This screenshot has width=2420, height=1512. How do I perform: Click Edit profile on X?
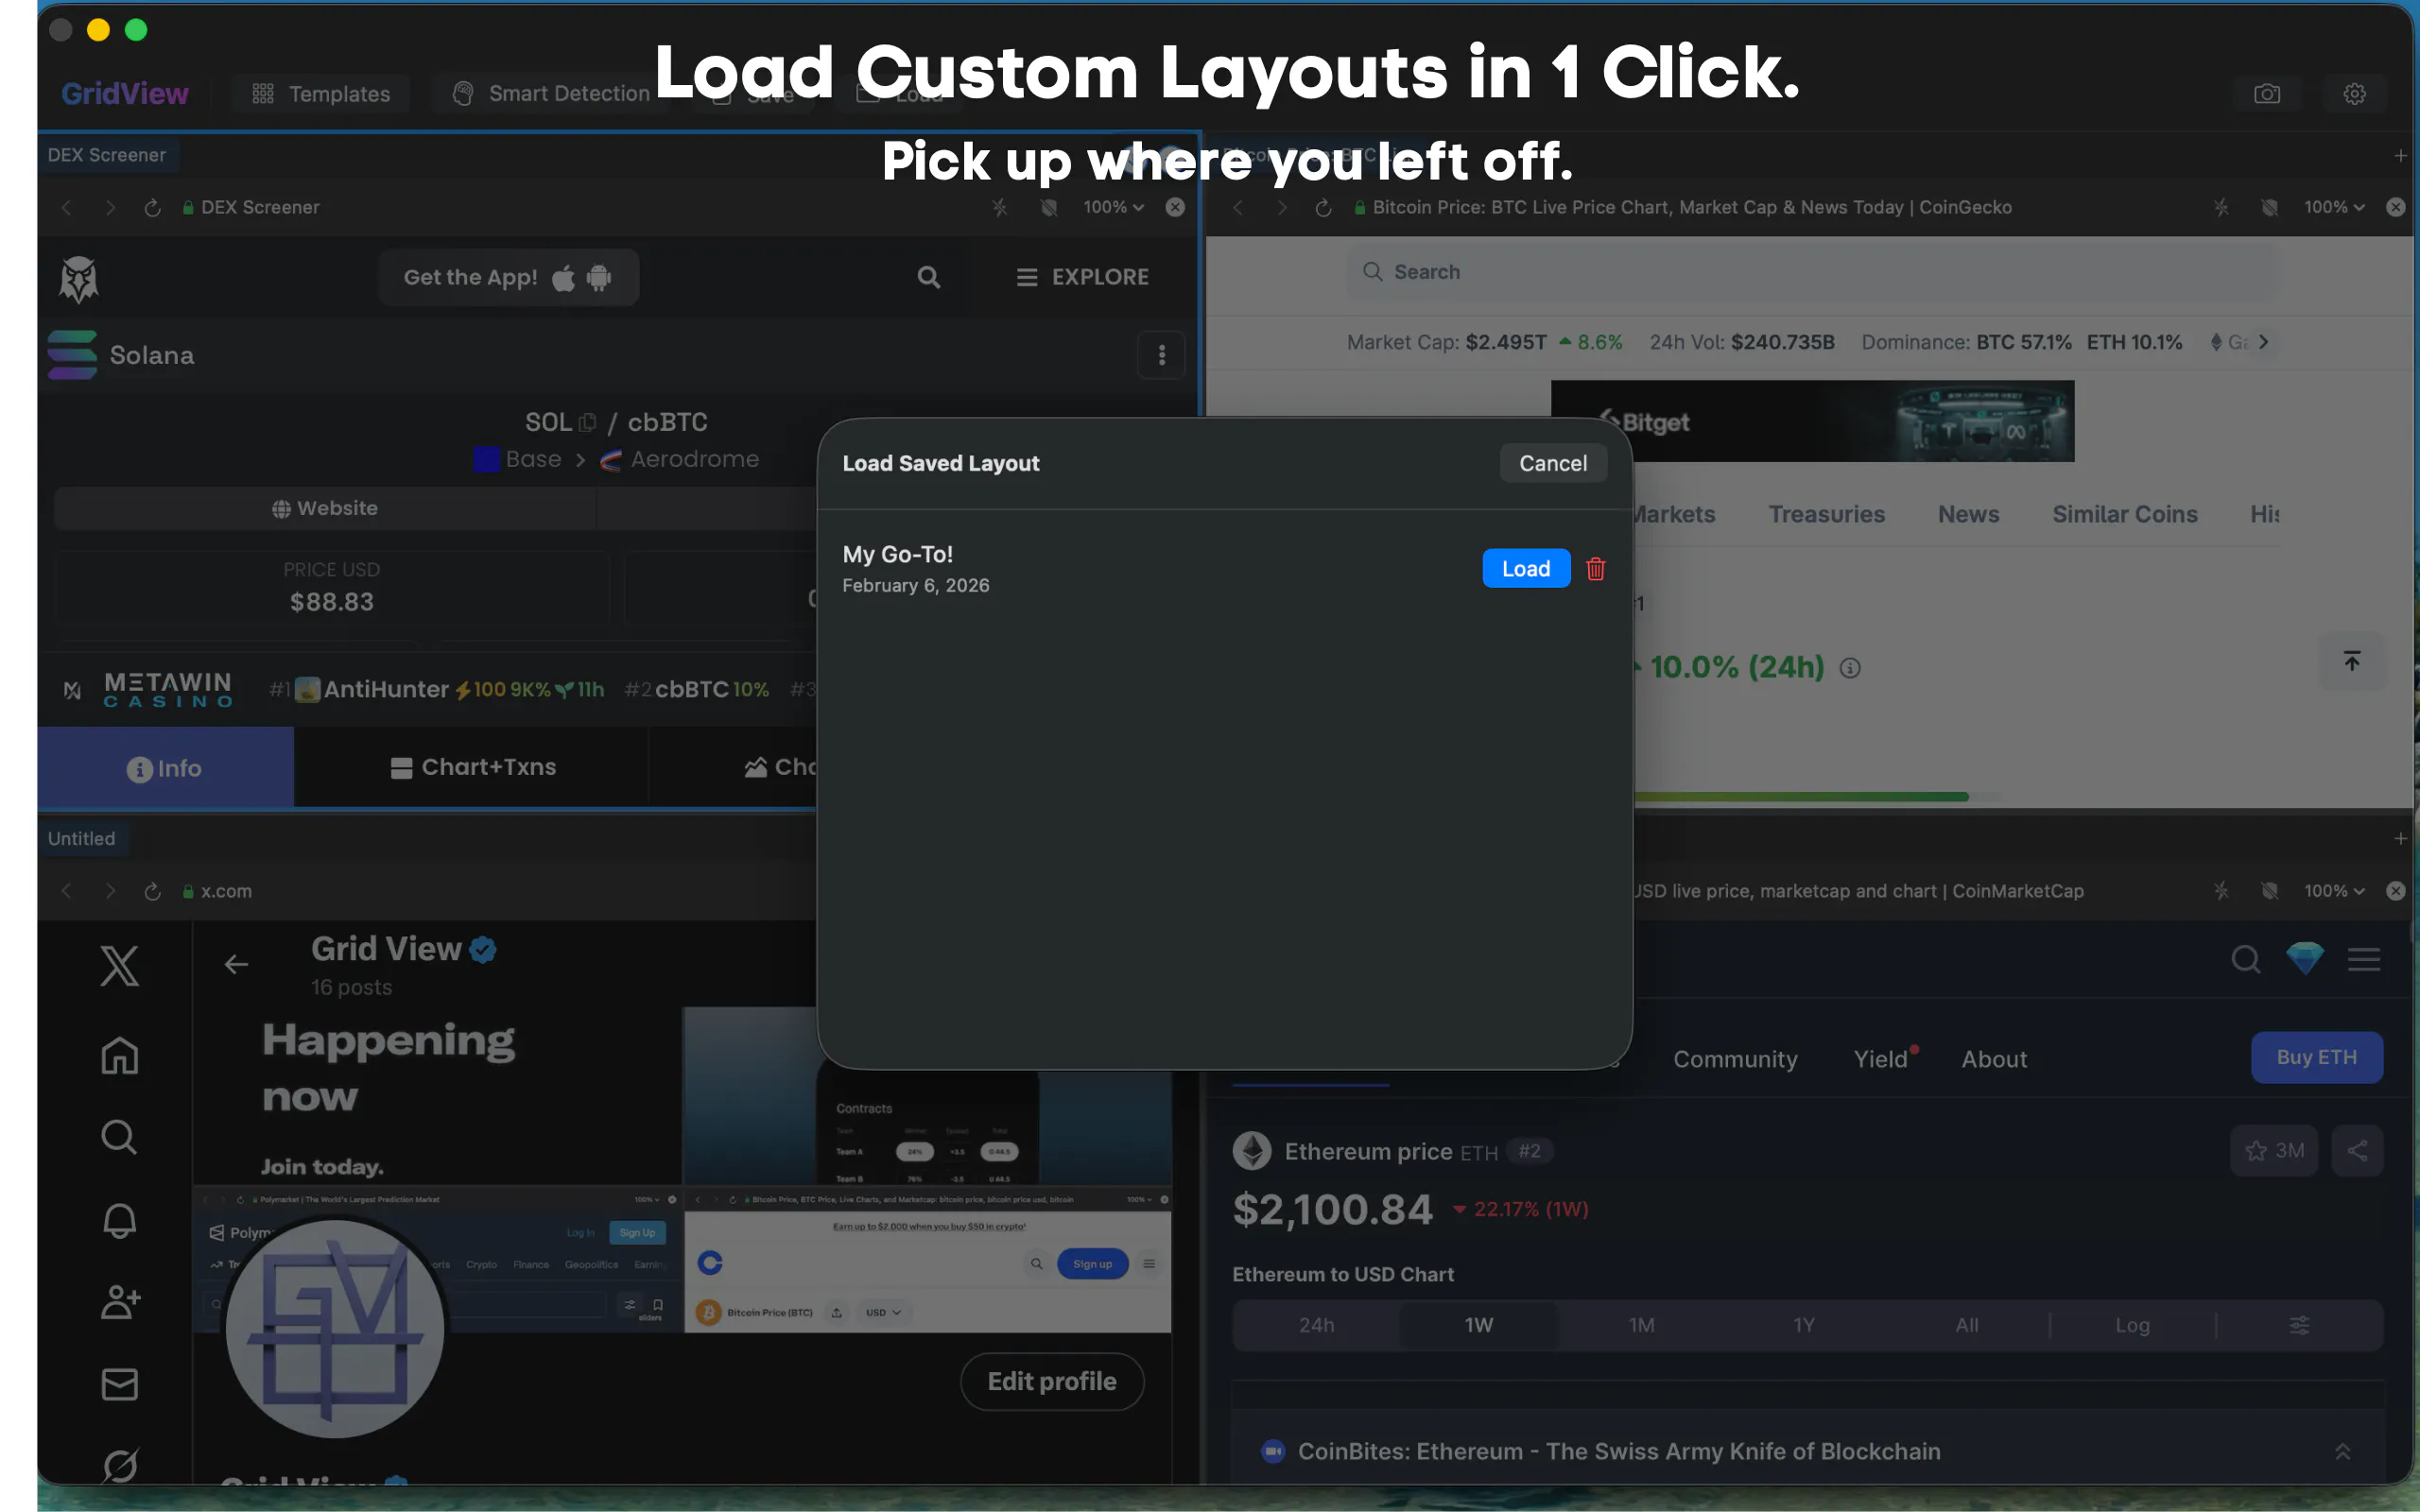[x=1052, y=1381]
